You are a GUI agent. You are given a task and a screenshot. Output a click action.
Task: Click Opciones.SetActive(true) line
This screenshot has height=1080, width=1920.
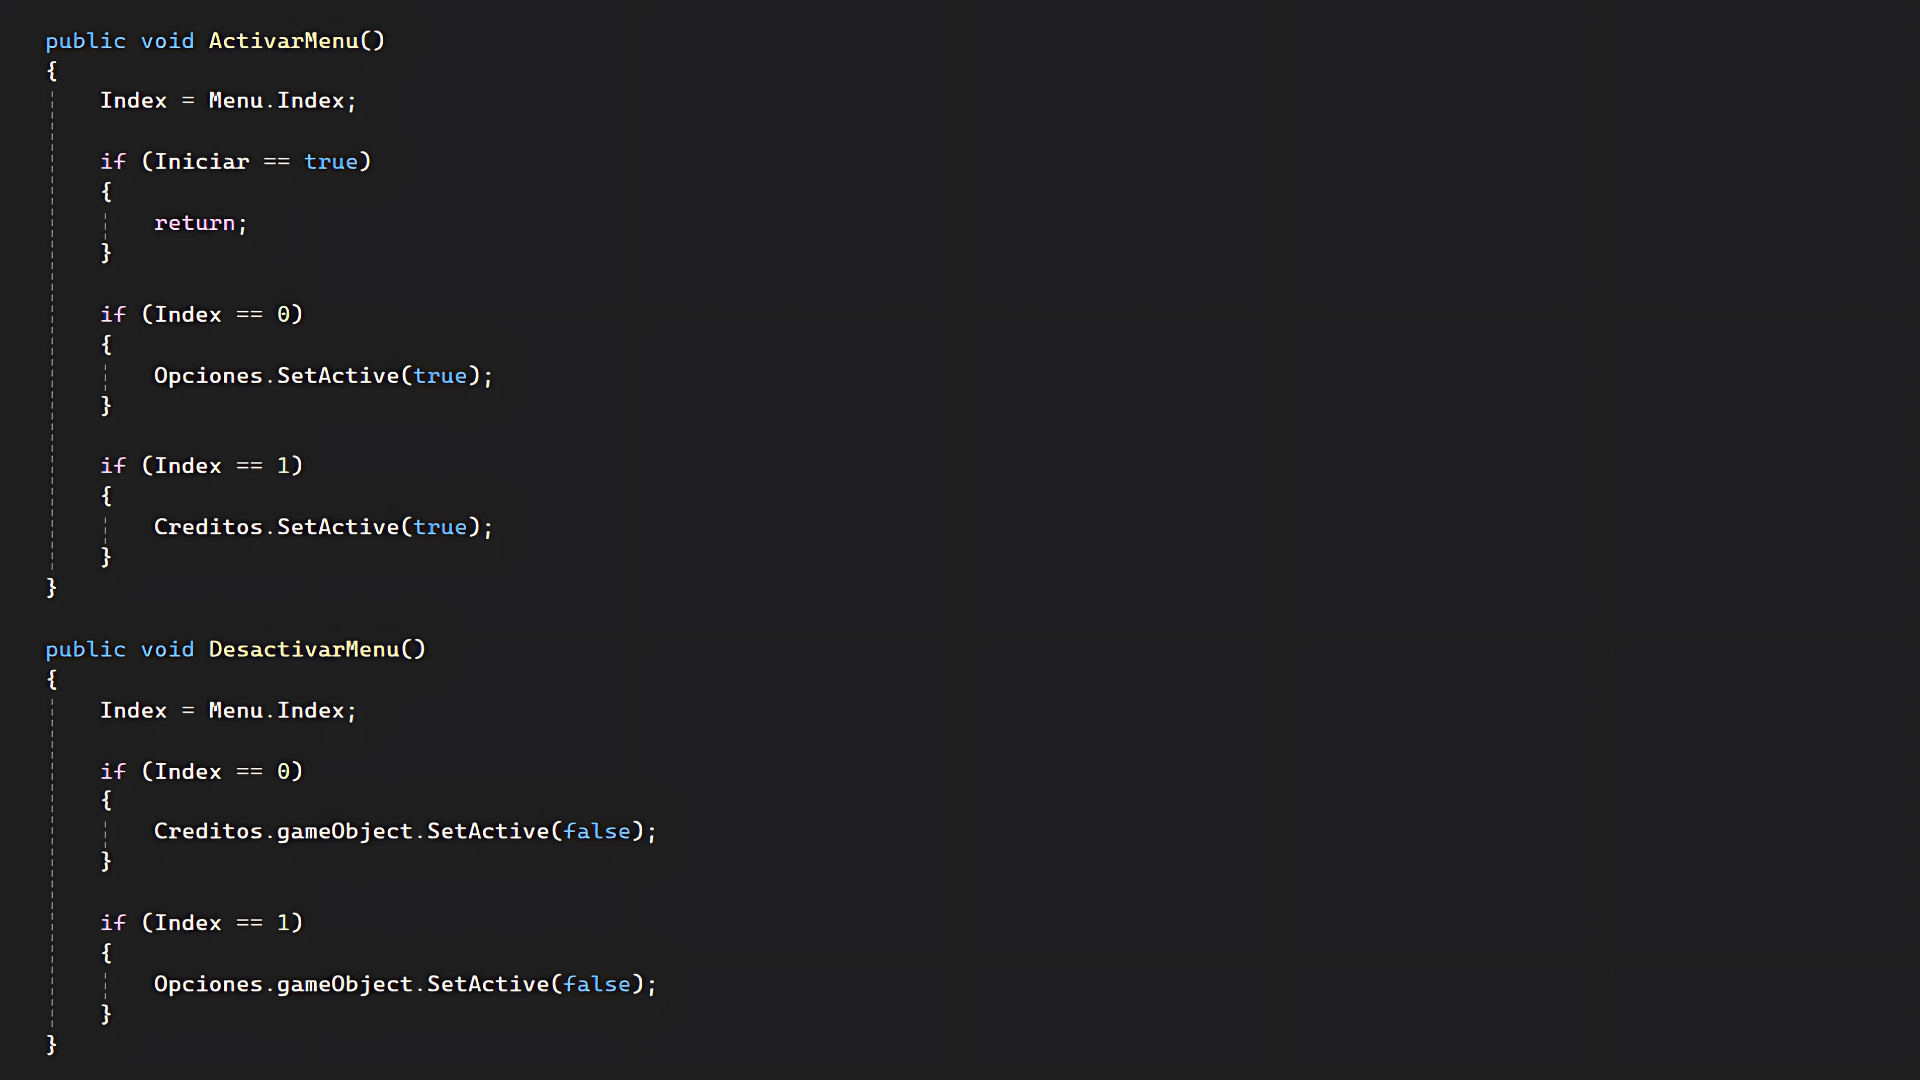pyautogui.click(x=323, y=376)
